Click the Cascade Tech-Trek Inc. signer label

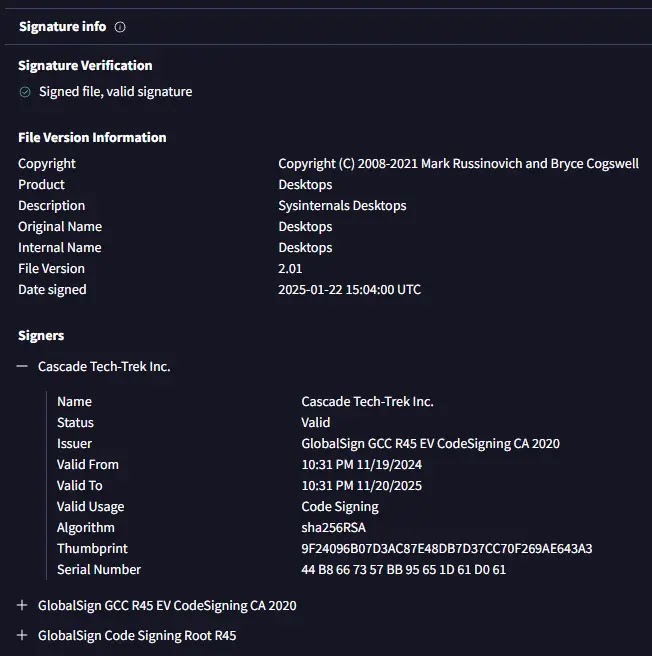(x=104, y=366)
